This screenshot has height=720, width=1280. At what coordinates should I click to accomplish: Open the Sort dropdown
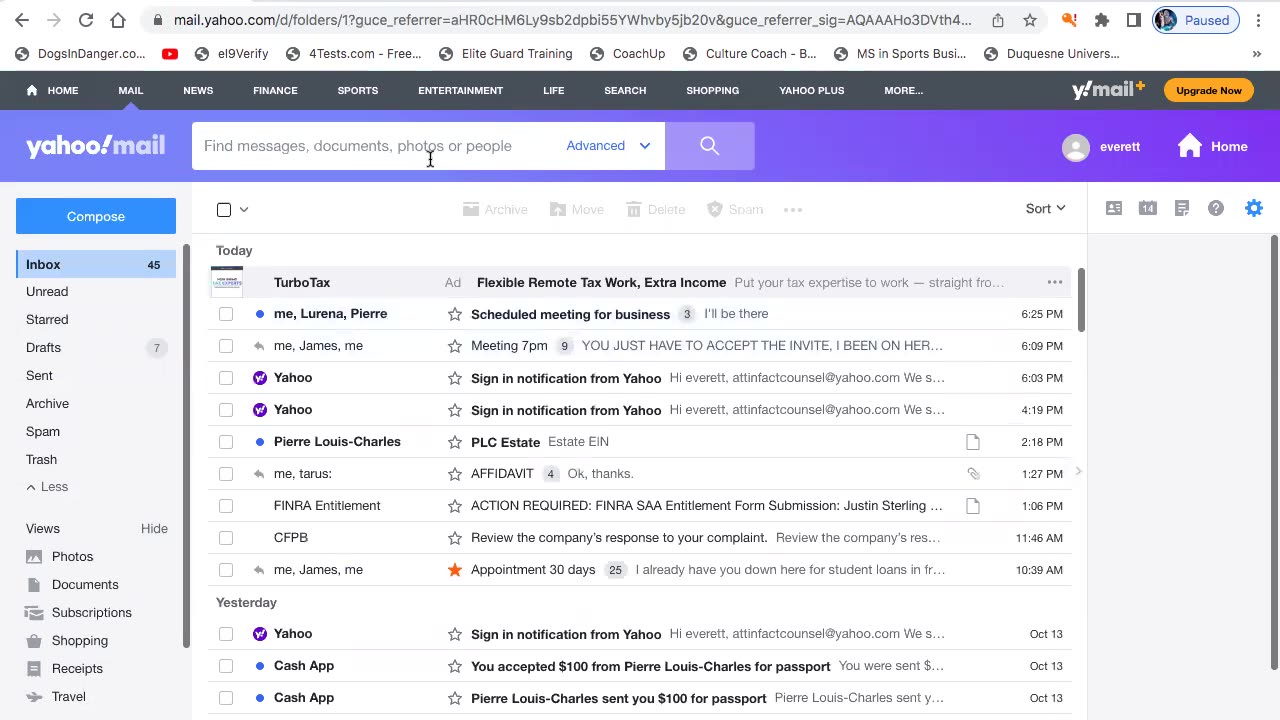1046,209
